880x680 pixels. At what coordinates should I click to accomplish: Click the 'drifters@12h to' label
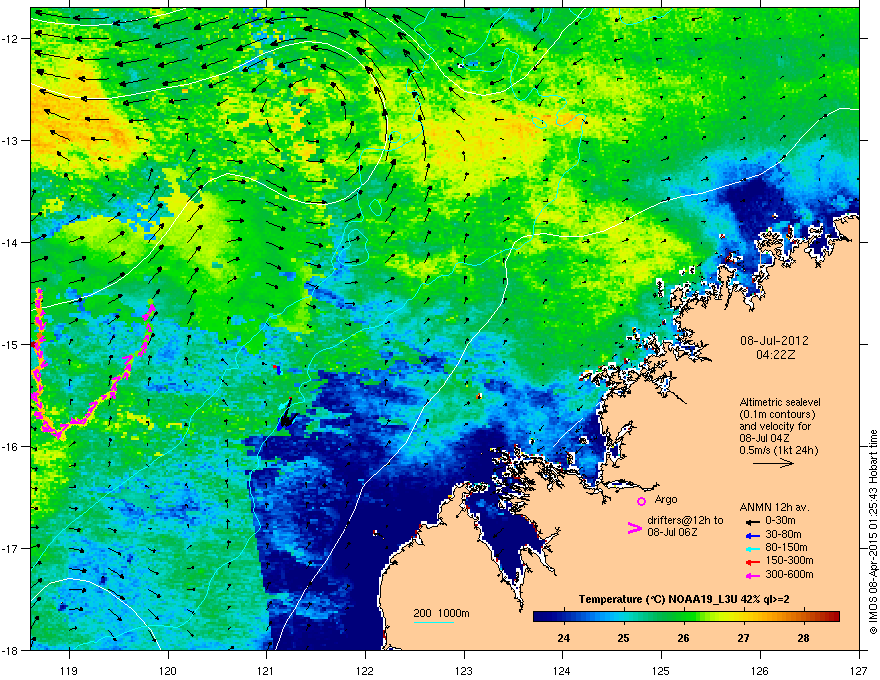[685, 521]
